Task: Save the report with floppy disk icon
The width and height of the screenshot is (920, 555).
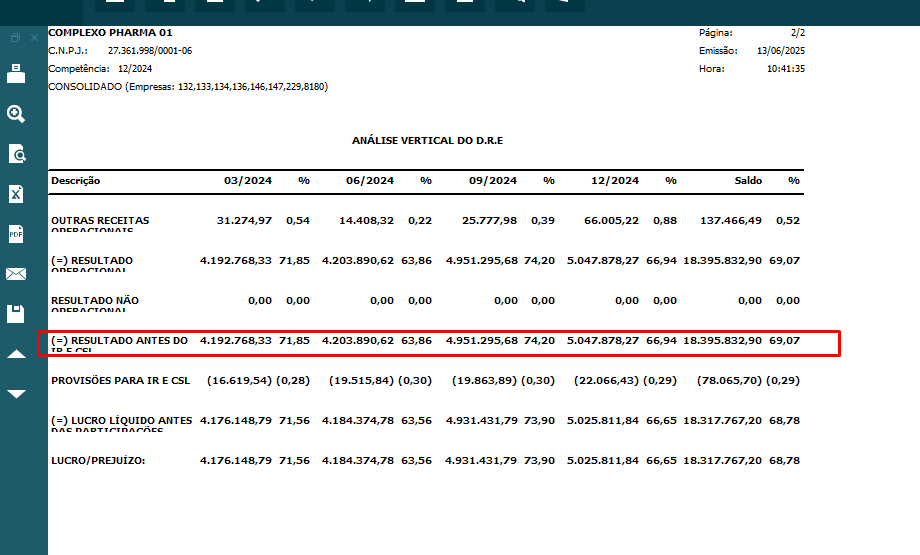Action: click(x=16, y=314)
